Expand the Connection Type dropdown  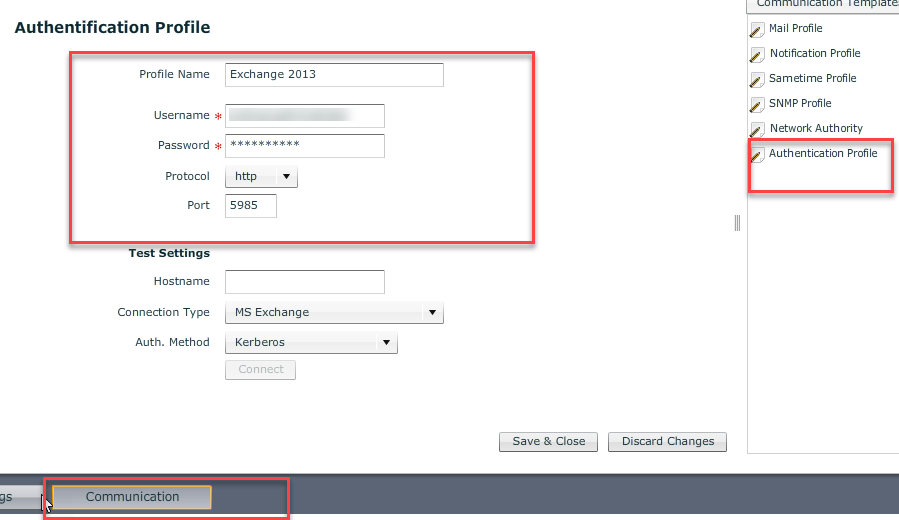(x=334, y=313)
